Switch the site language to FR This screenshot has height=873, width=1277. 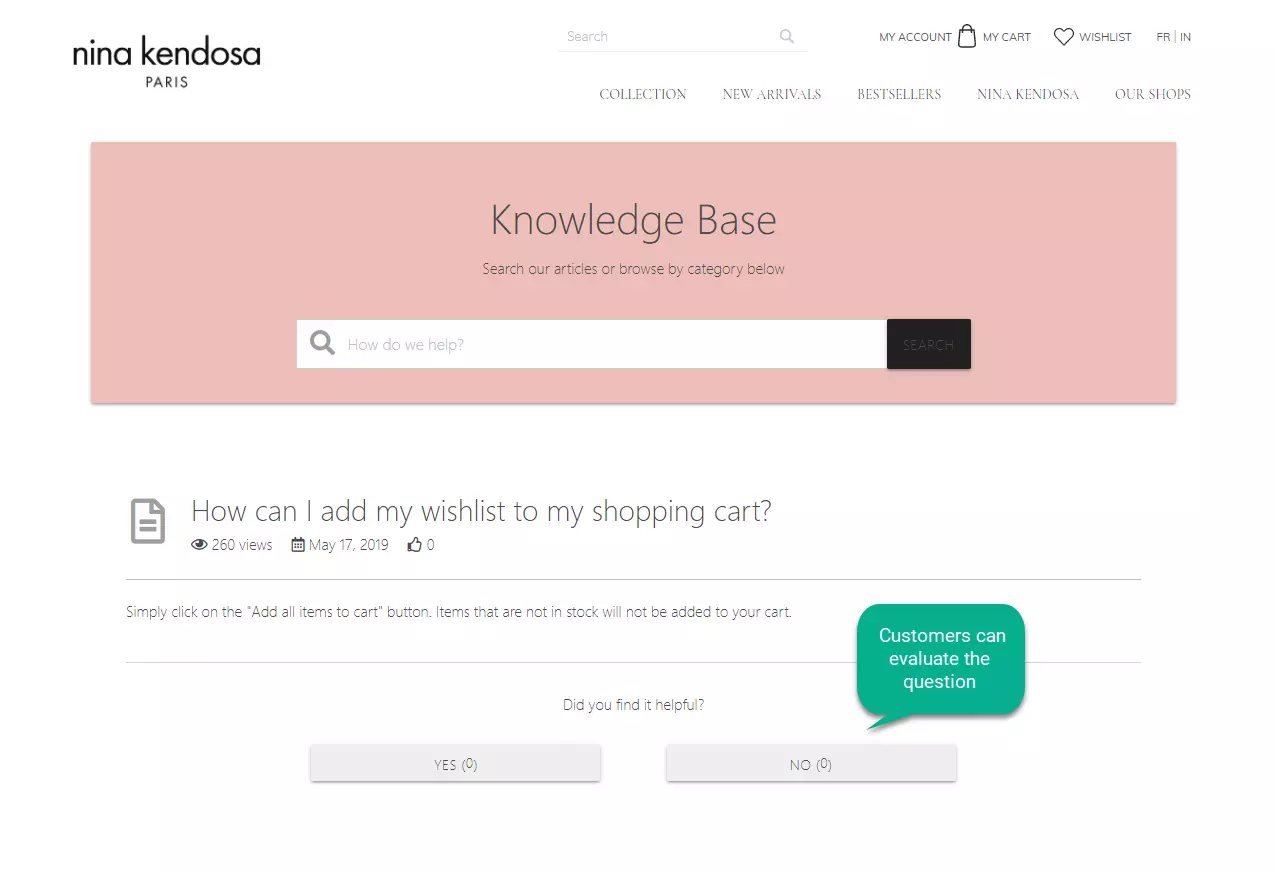coord(1161,37)
